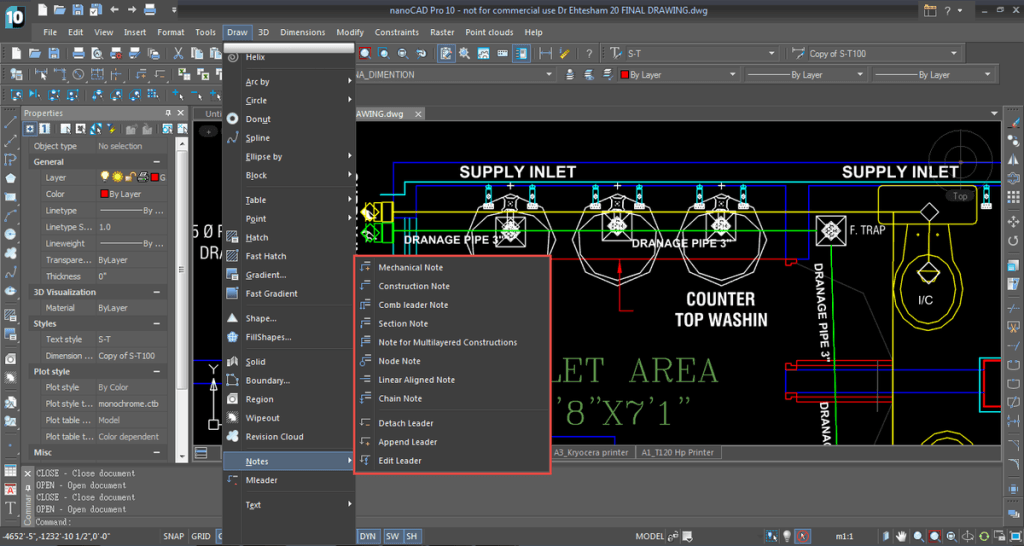The image size is (1024, 546).
Task: Toggle SNAP mode in status bar
Action: 174,537
